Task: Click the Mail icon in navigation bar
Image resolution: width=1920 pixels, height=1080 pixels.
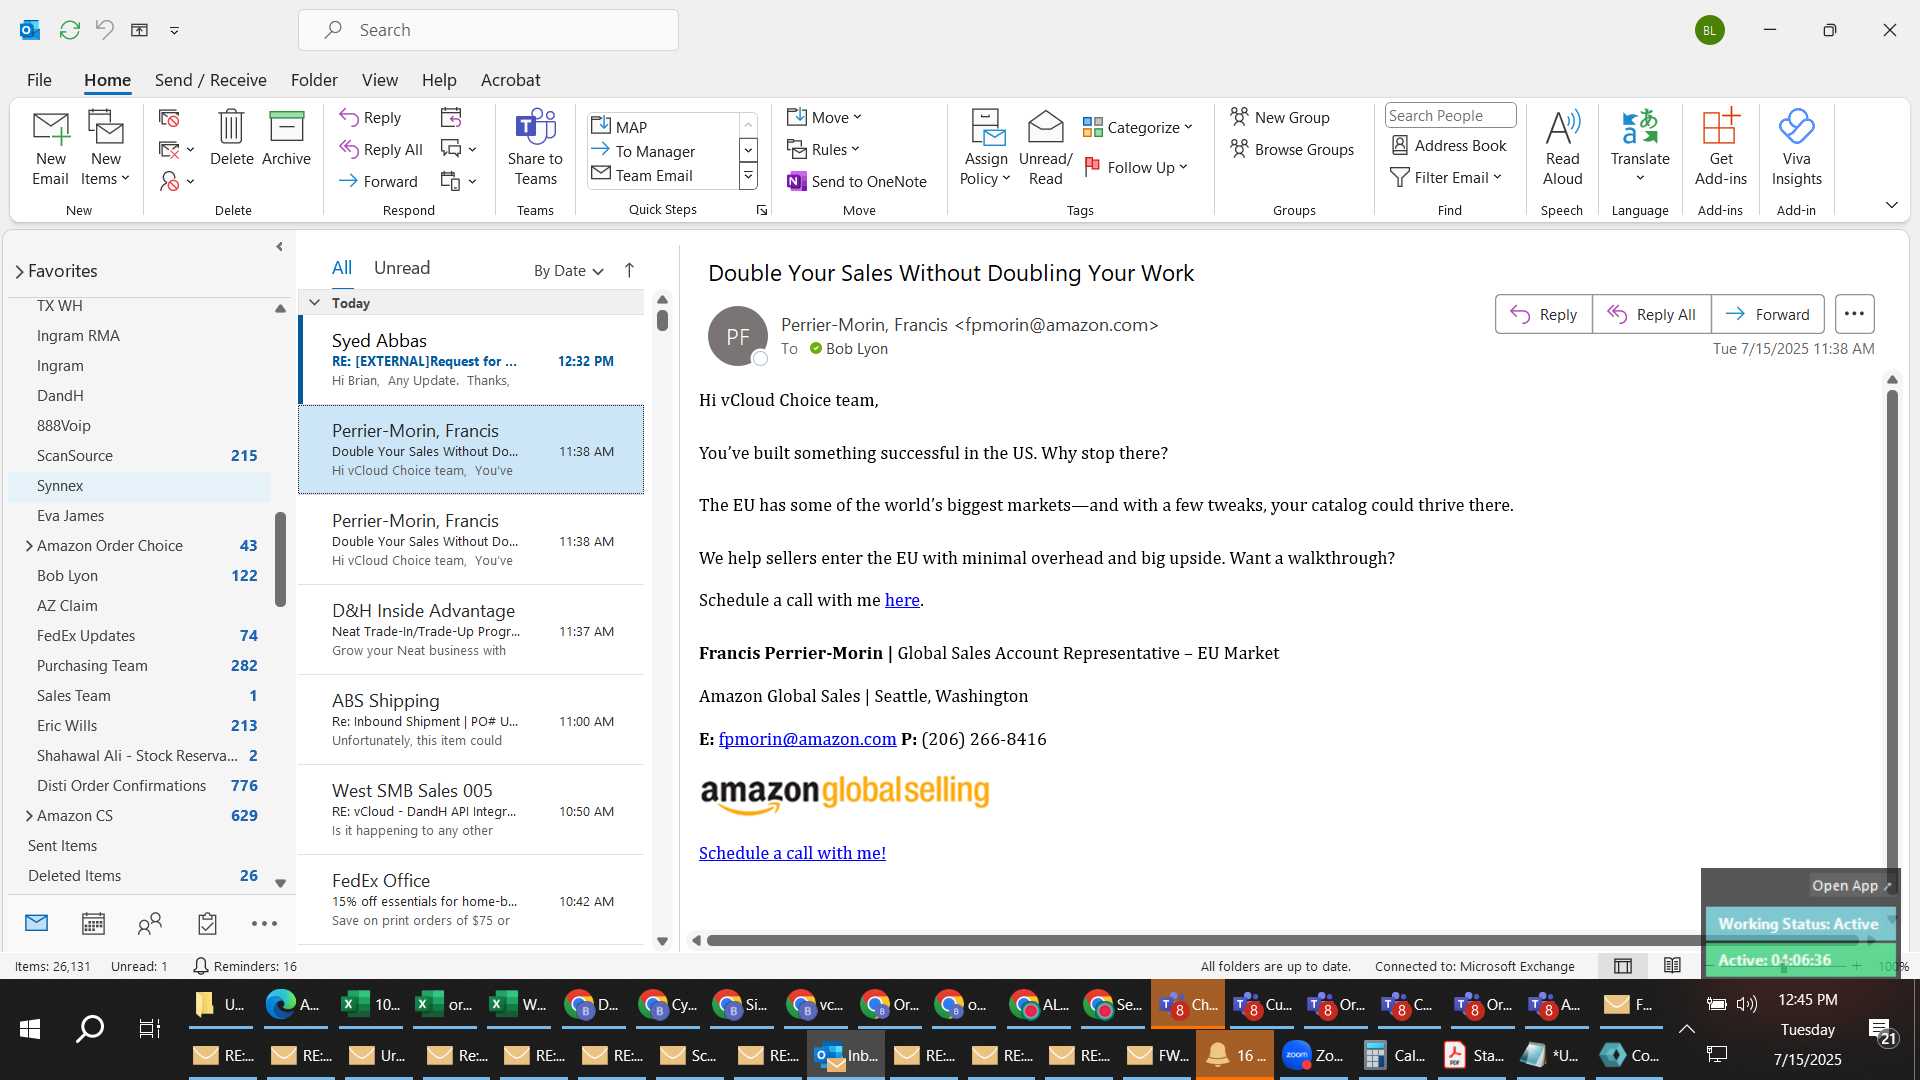Action: (36, 923)
